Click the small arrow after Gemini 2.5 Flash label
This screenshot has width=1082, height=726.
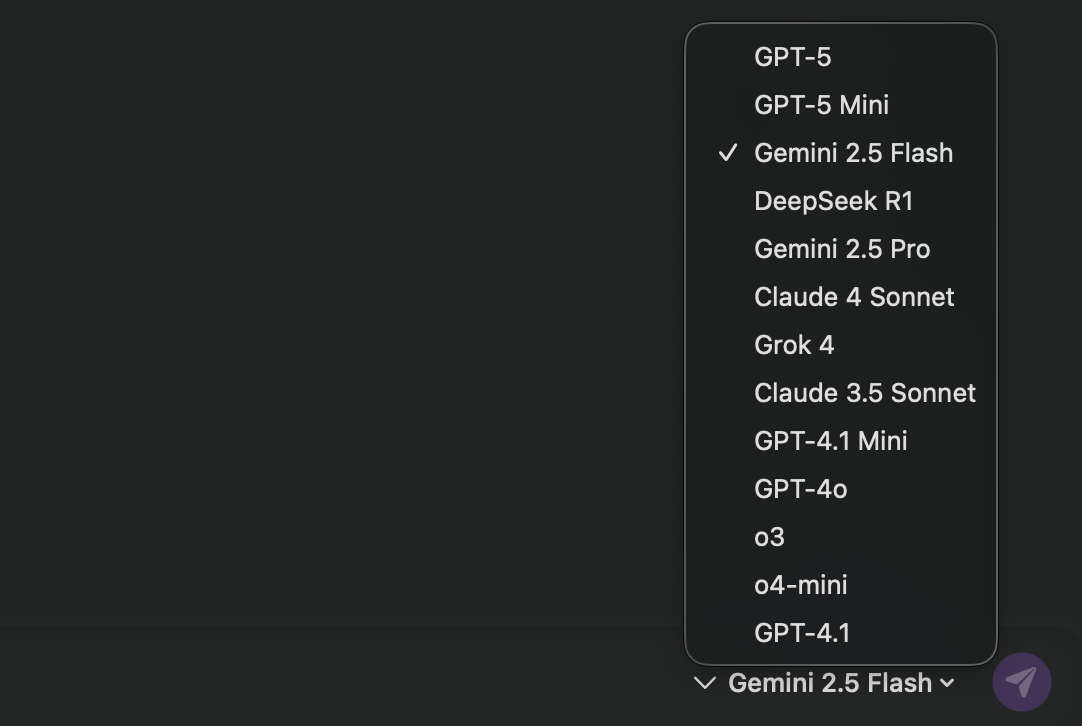947,683
